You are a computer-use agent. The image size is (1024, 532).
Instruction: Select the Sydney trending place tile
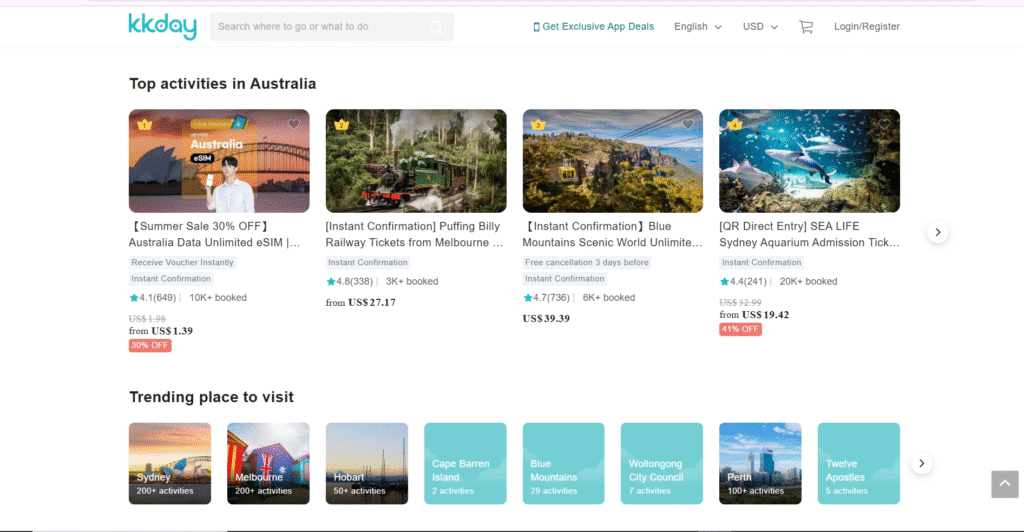tap(170, 463)
